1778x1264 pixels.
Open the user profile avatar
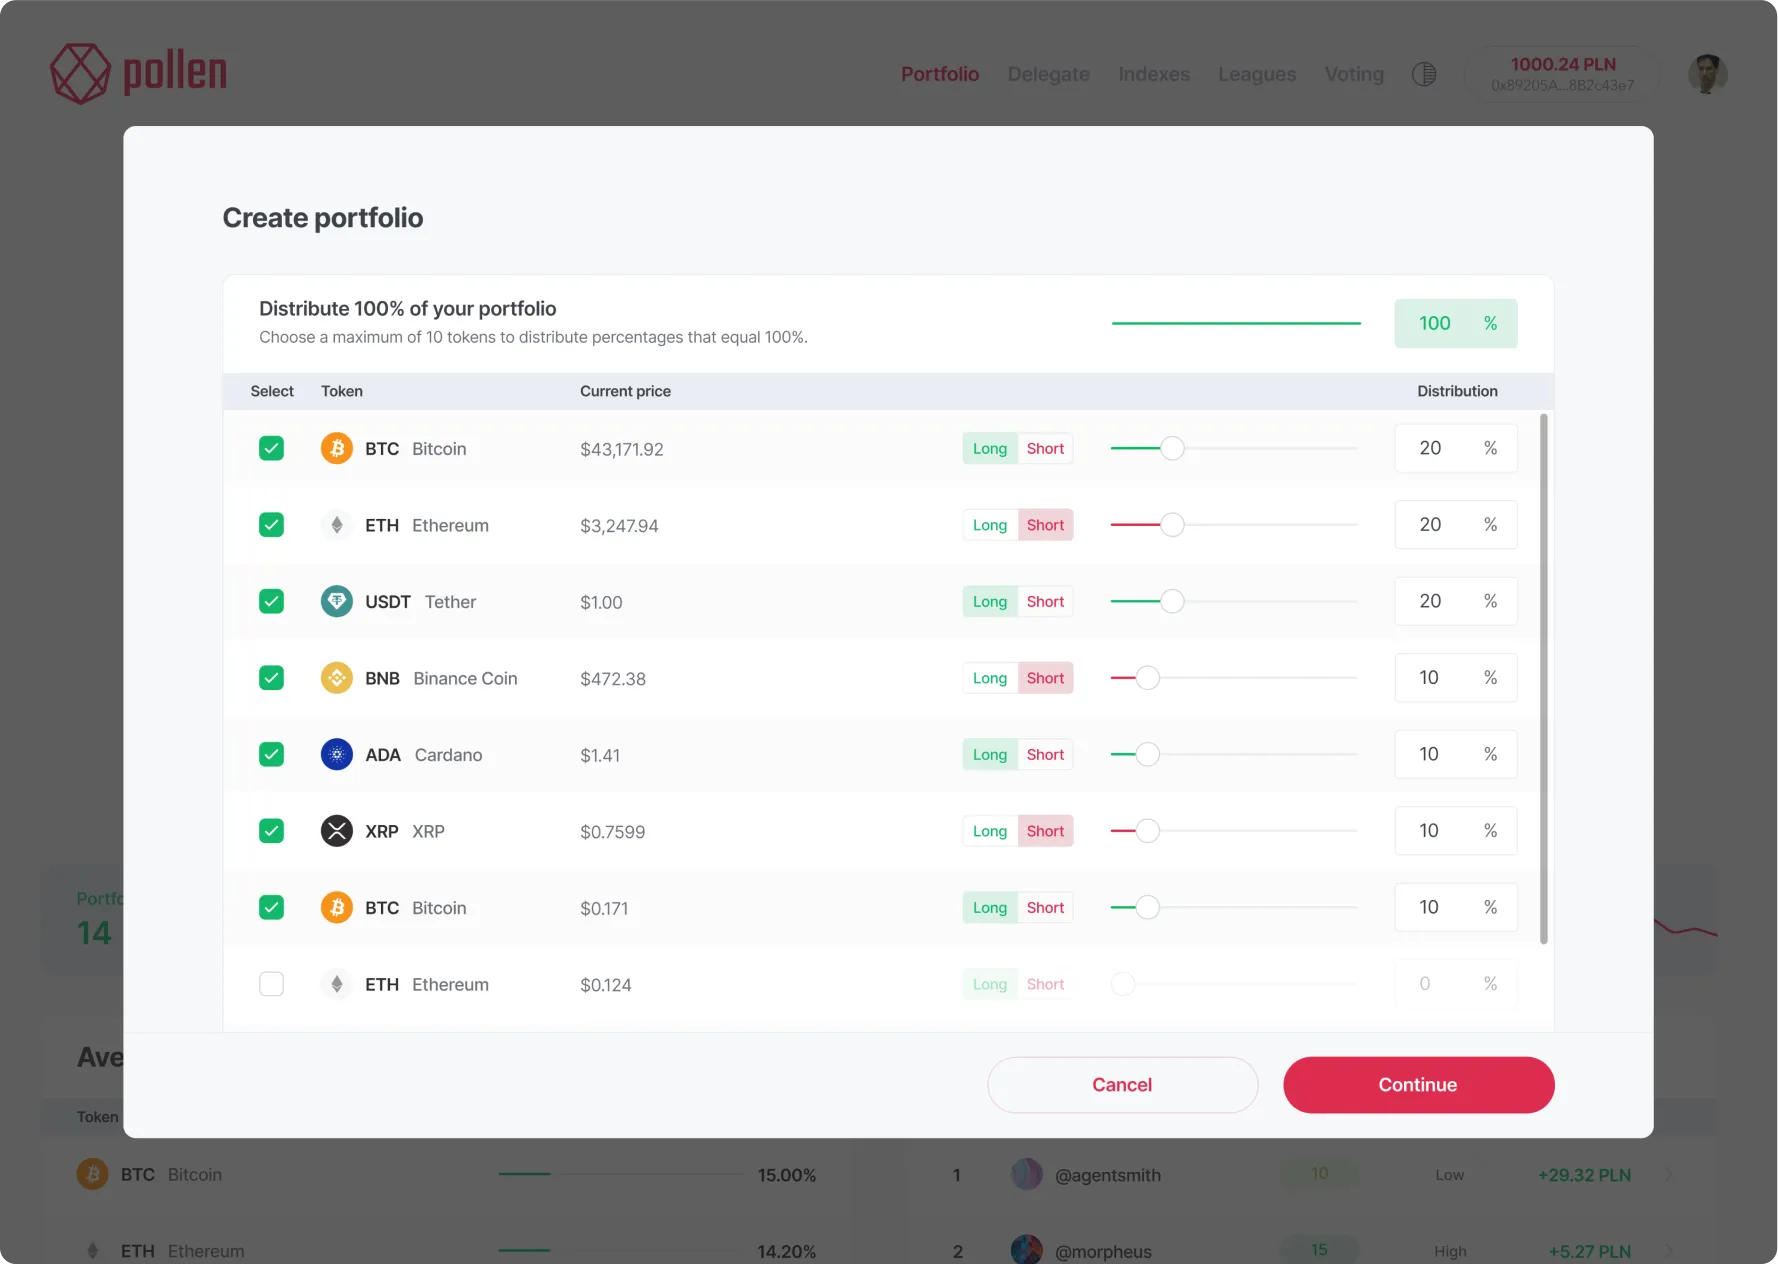[1707, 74]
